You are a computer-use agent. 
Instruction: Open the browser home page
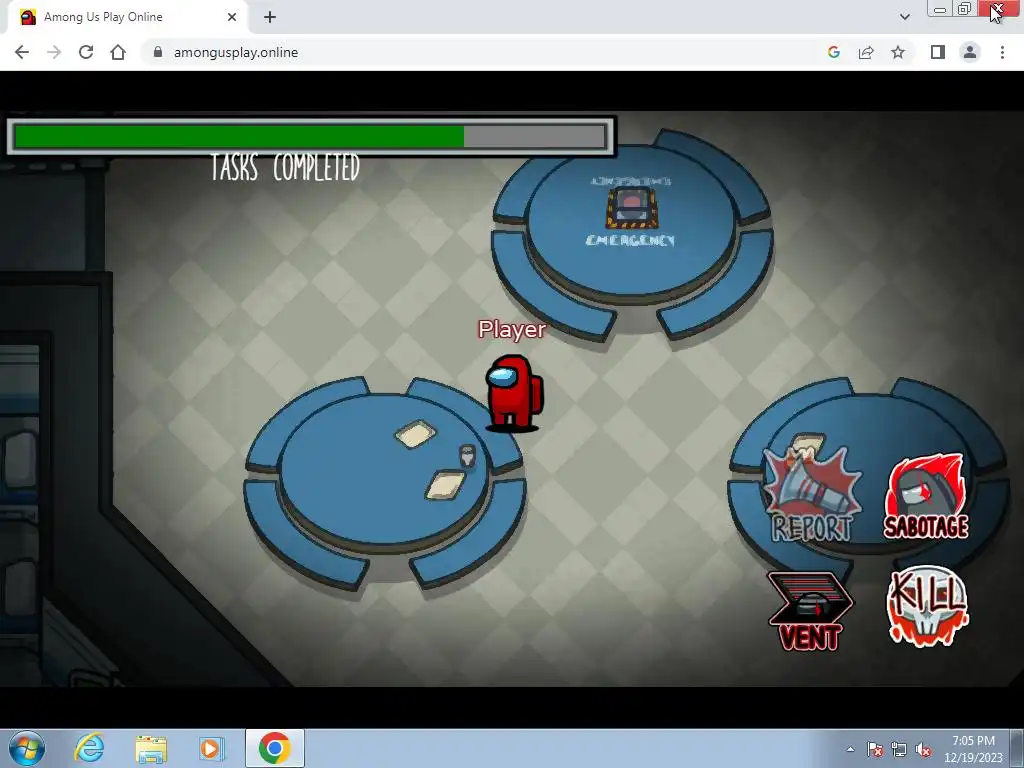point(118,52)
